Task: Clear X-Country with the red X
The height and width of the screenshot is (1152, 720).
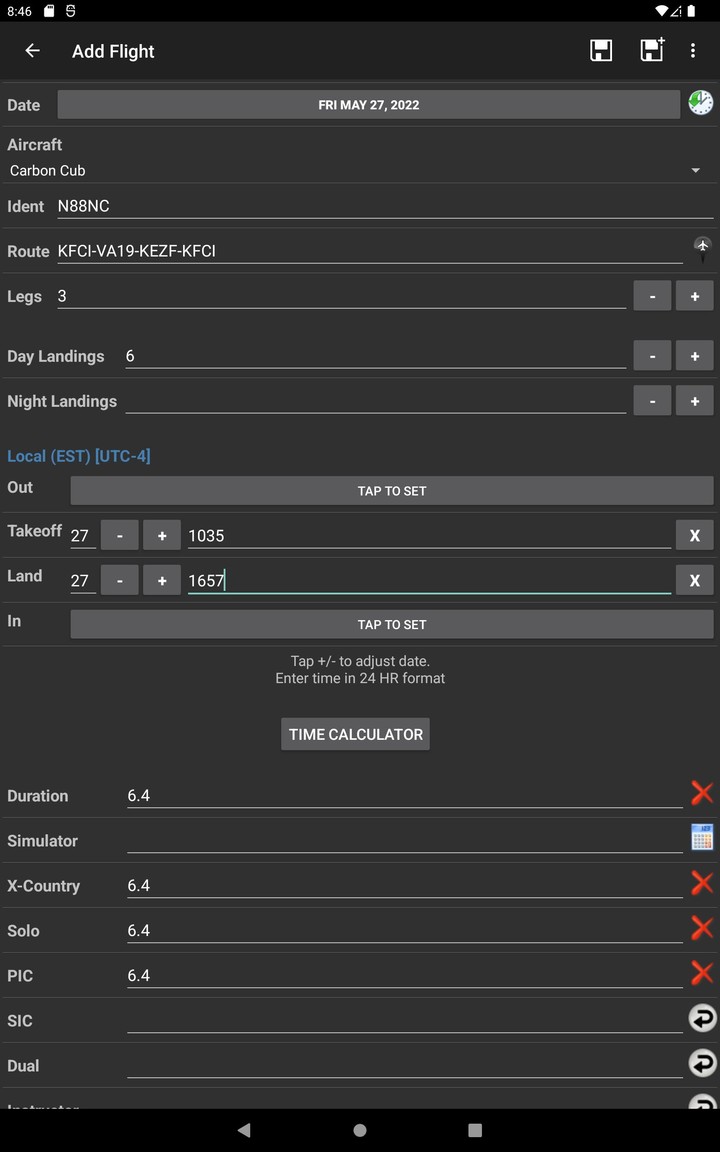Action: pos(702,883)
